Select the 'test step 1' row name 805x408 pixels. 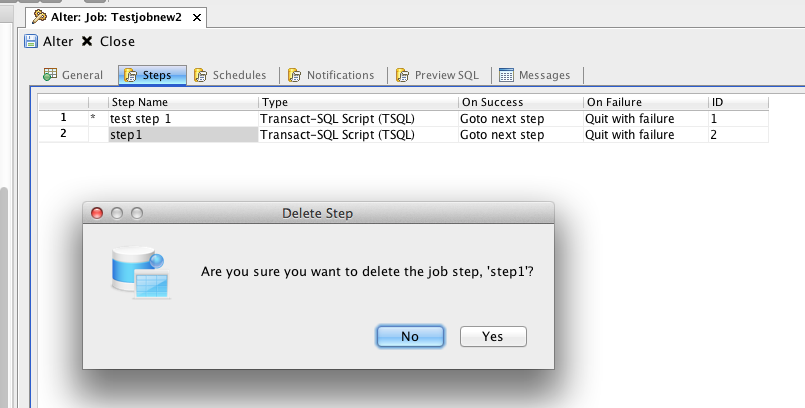coord(140,118)
